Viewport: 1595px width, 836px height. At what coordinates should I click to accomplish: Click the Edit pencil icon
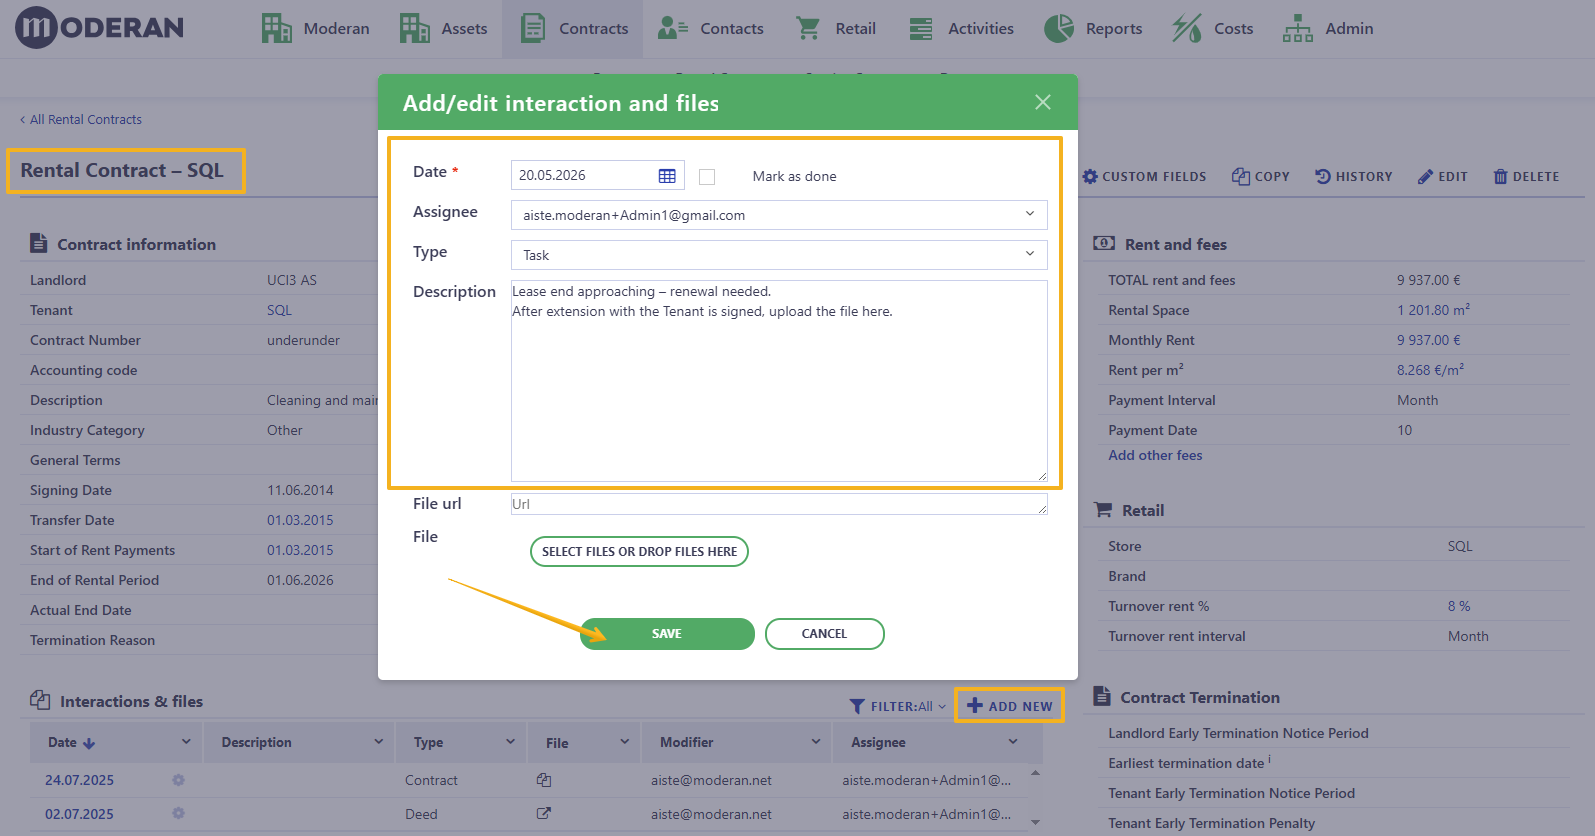1425,176
